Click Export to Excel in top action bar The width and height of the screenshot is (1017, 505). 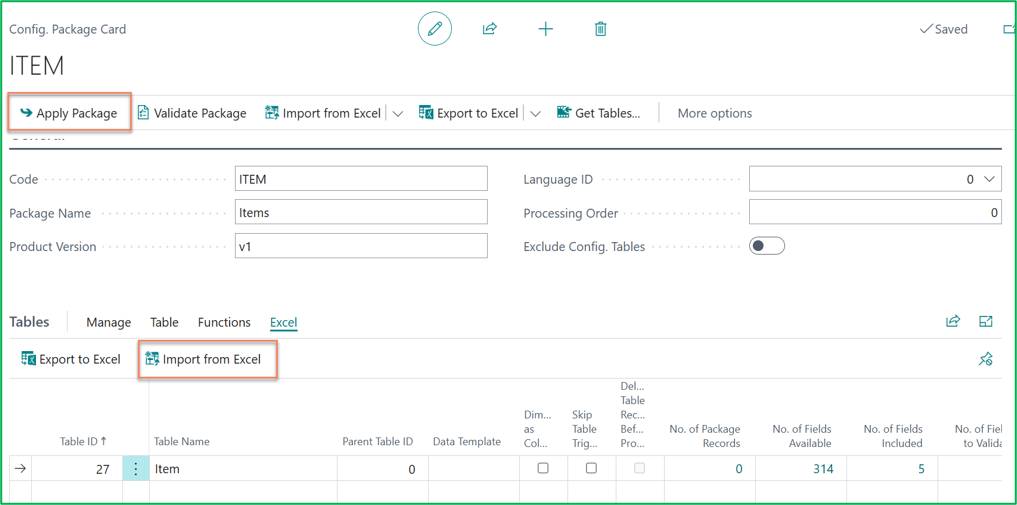click(x=469, y=113)
